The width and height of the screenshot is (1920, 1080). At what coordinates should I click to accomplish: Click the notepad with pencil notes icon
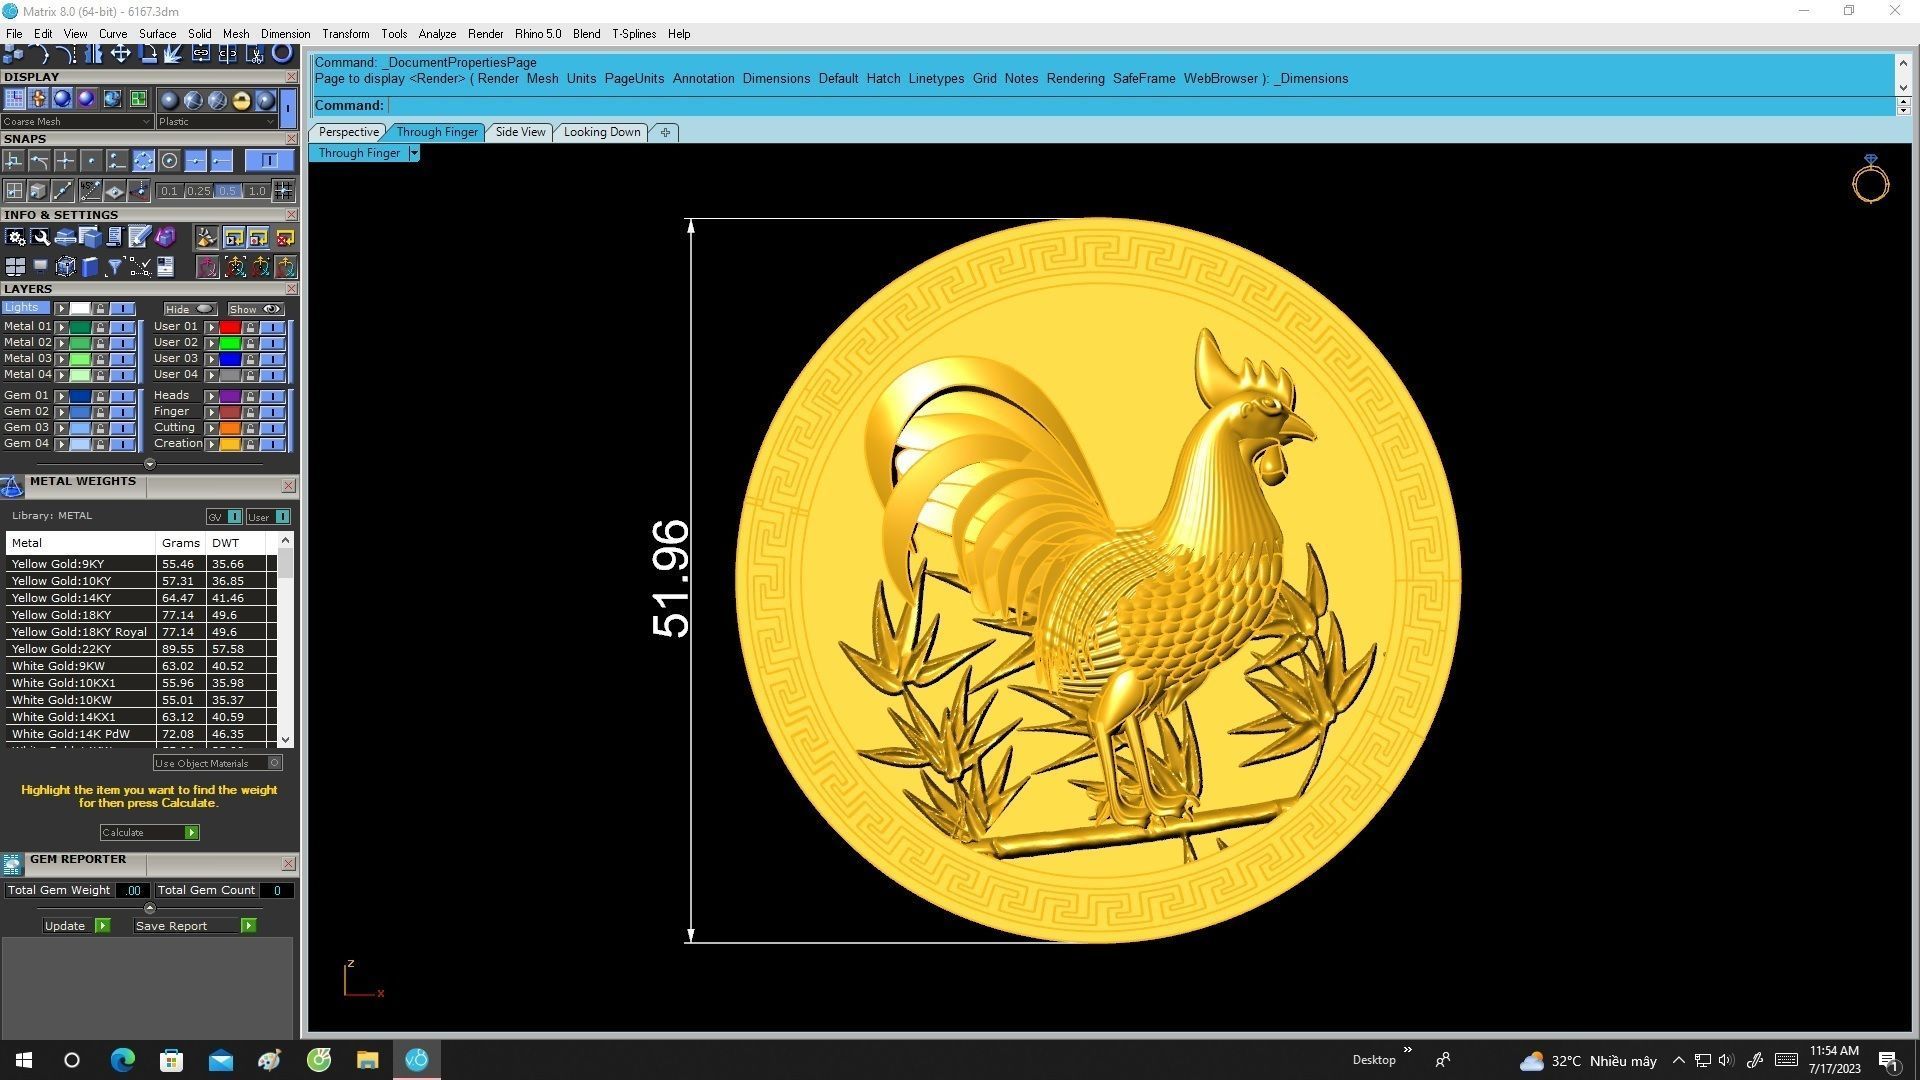(x=139, y=237)
